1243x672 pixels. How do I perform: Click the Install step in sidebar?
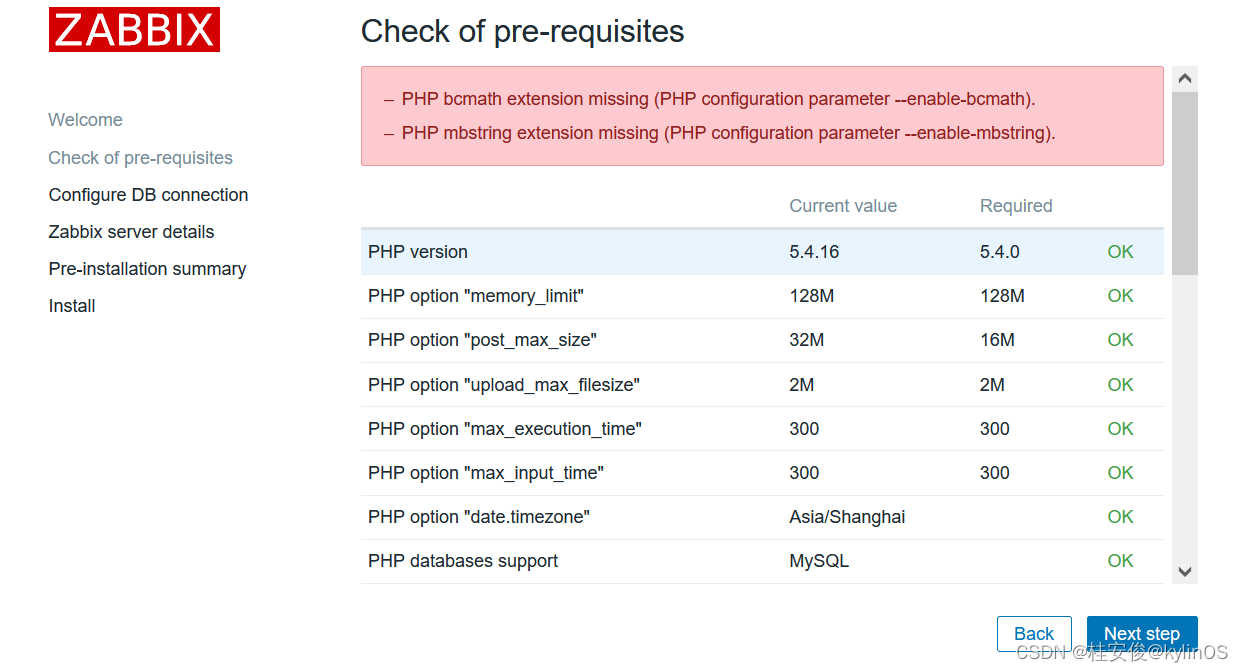point(72,306)
